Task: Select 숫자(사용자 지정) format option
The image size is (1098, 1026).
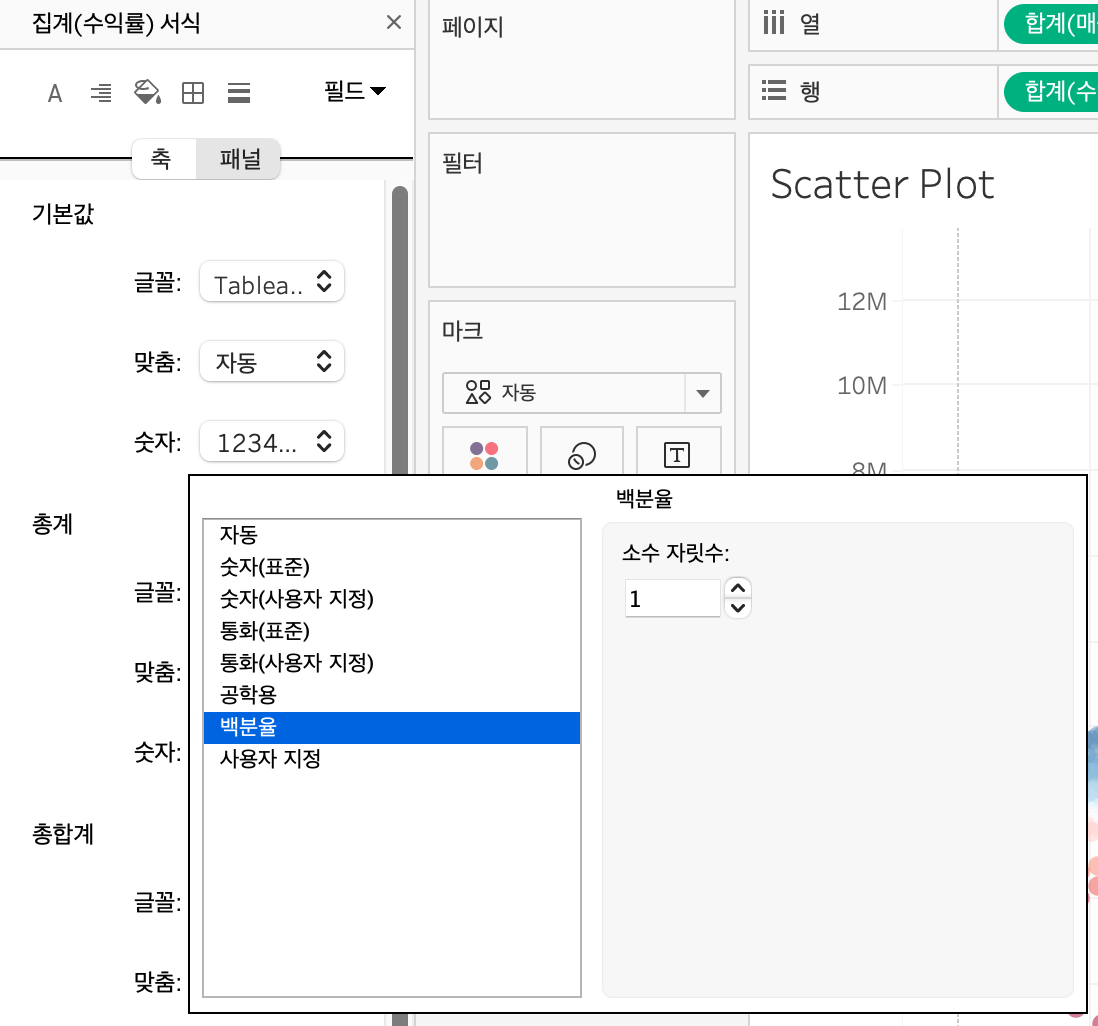Action: [x=391, y=599]
